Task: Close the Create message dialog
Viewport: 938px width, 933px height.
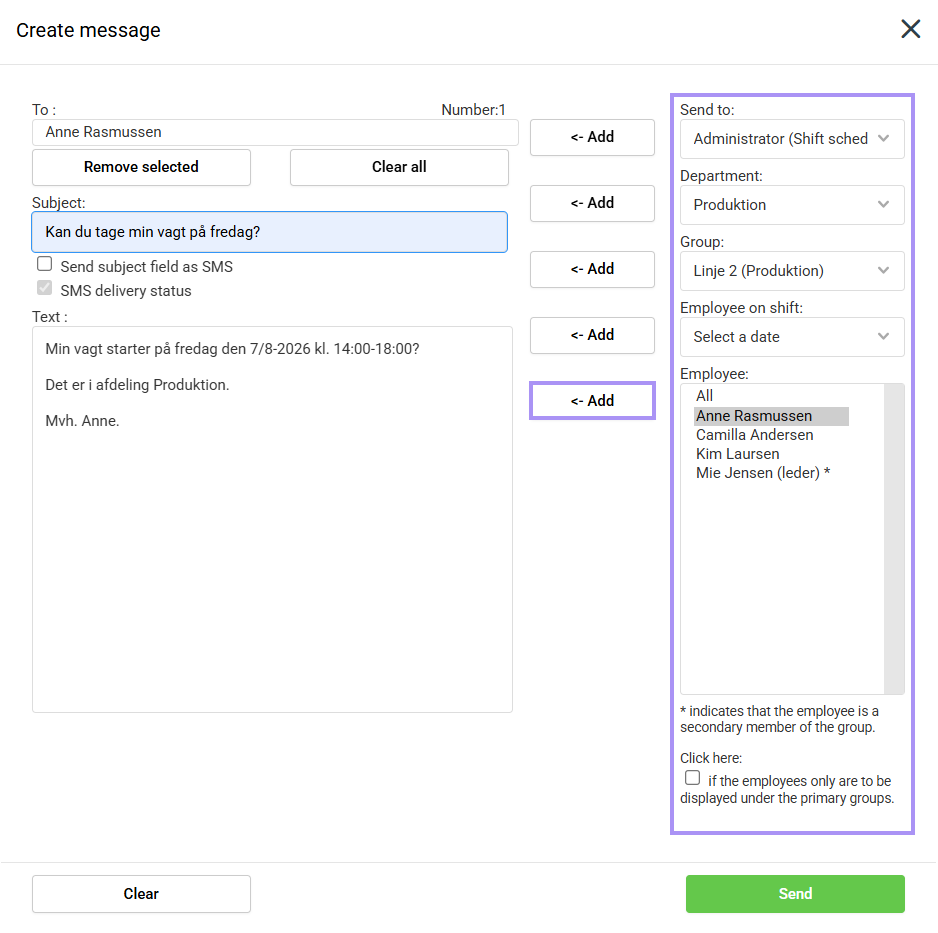Action: click(910, 29)
